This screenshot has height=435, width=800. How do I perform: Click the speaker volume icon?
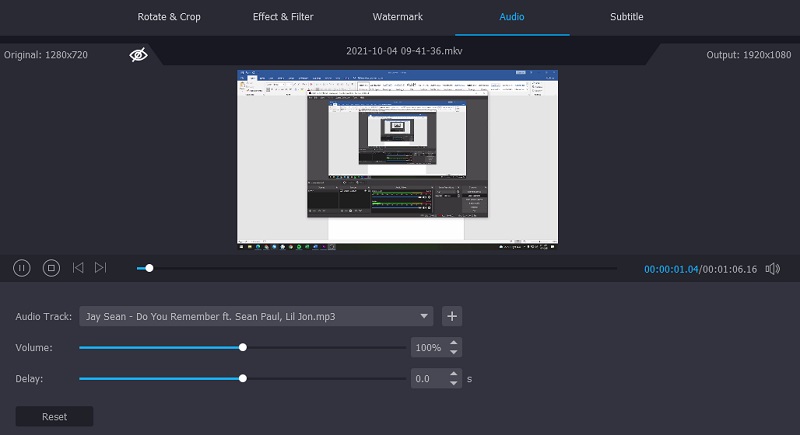pyautogui.click(x=772, y=269)
